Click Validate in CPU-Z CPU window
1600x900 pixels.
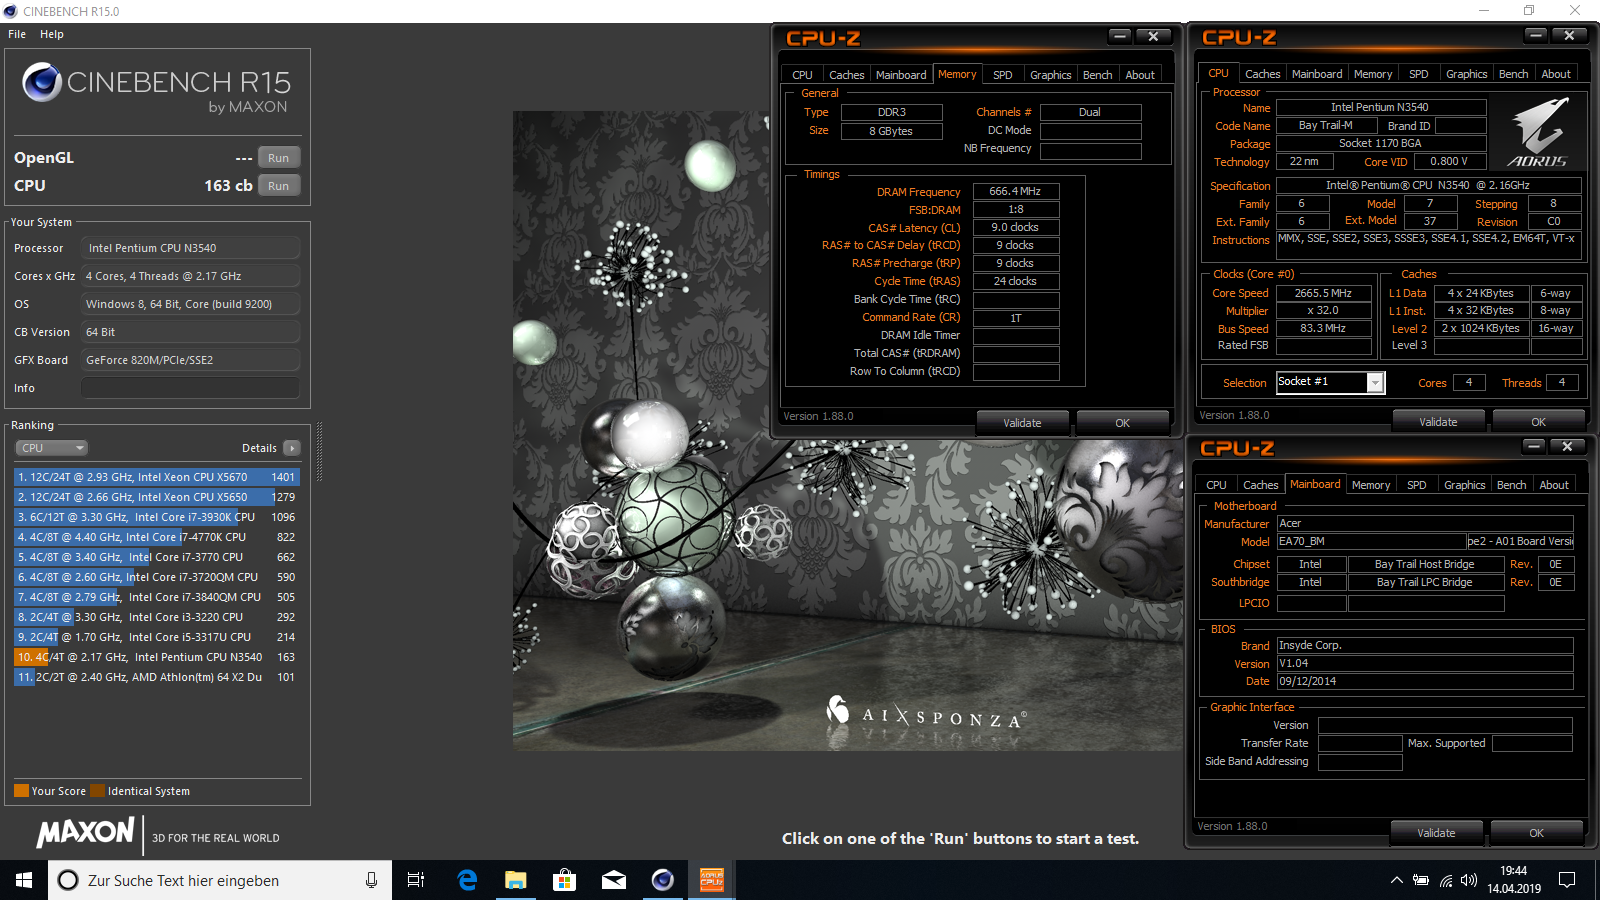point(1439,422)
